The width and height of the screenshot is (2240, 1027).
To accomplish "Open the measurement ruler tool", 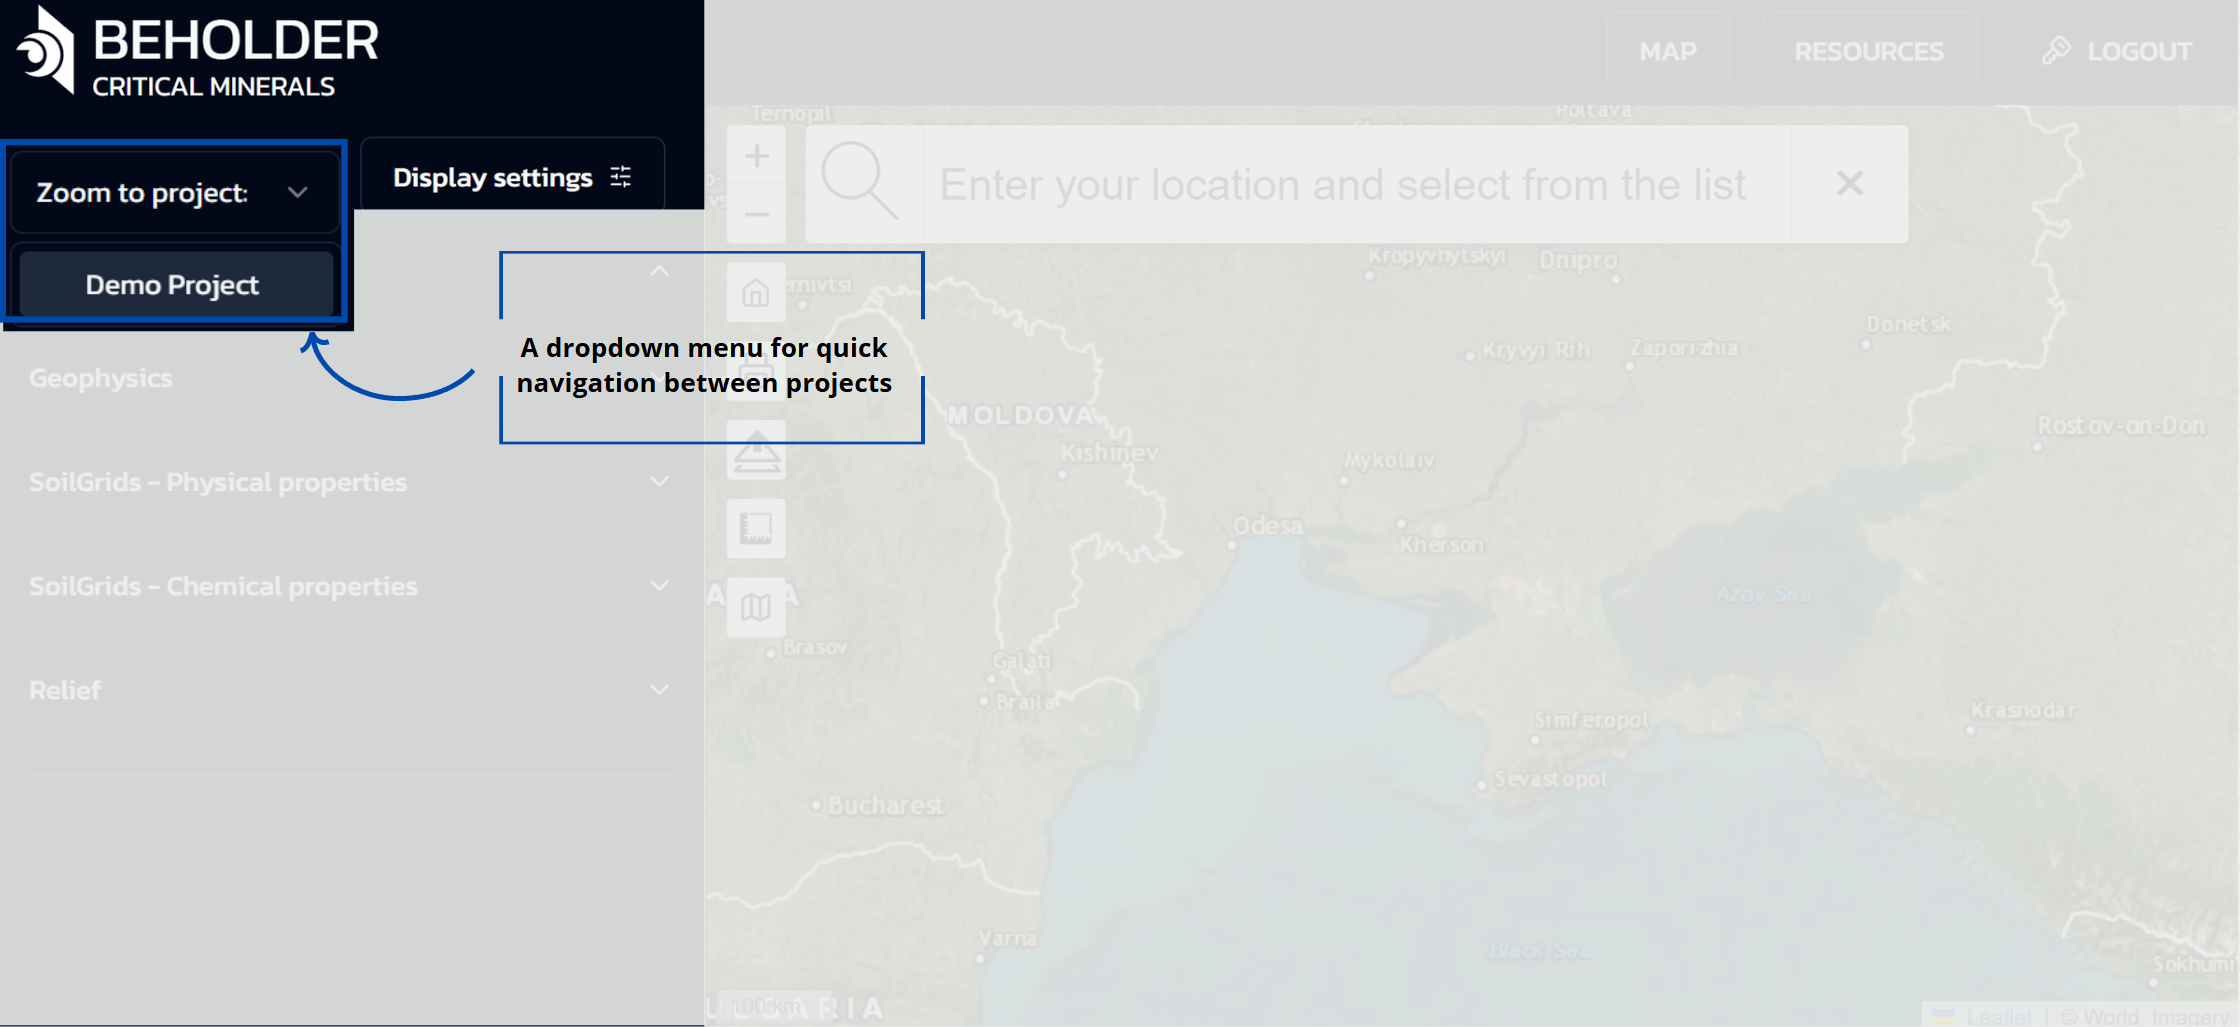I will coord(756,528).
